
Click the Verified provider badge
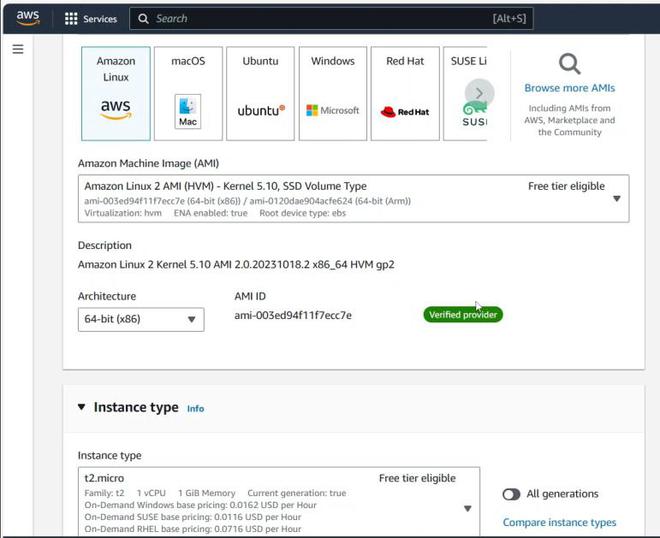coord(463,314)
